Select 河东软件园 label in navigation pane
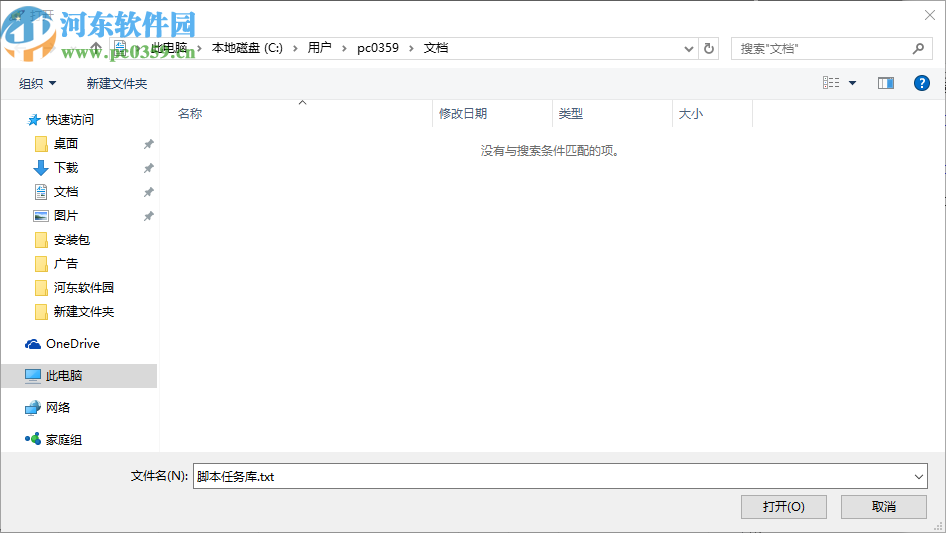 click(x=84, y=288)
